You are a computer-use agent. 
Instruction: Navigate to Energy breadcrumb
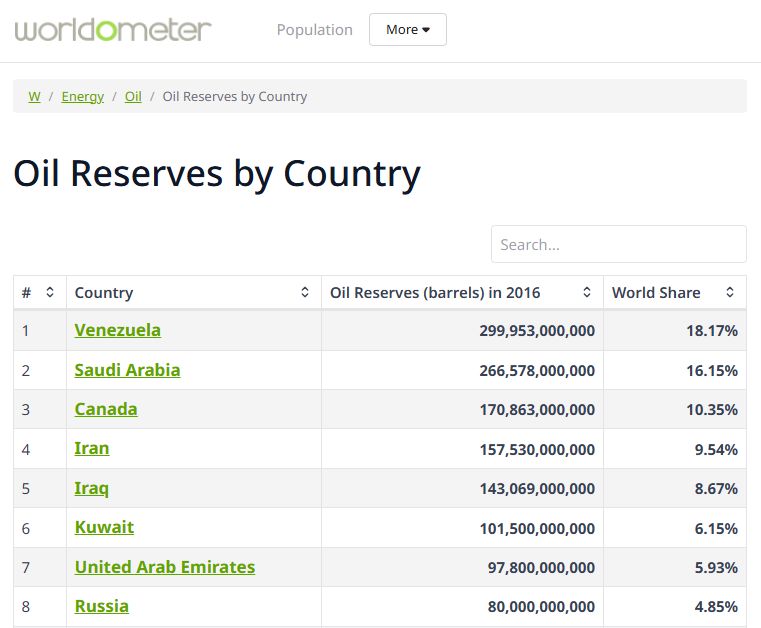(82, 97)
